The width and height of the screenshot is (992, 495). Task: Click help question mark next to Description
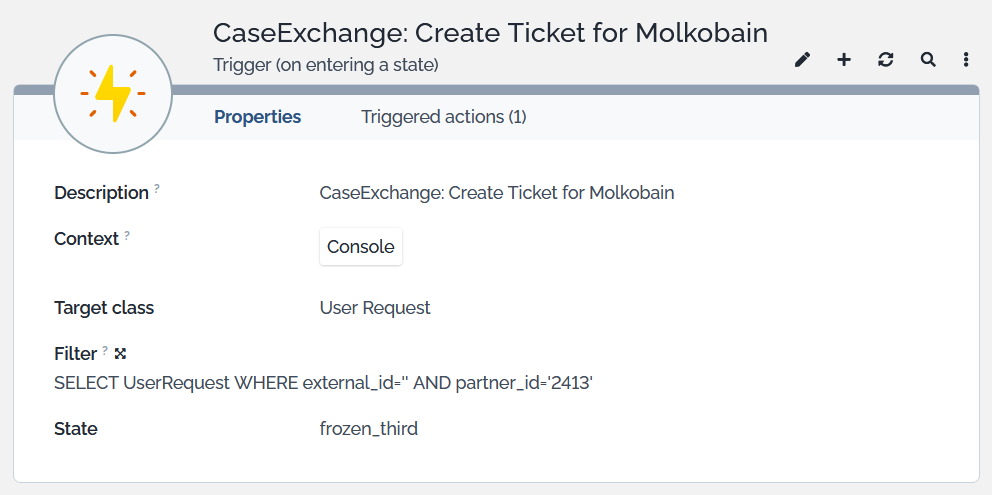pos(157,189)
